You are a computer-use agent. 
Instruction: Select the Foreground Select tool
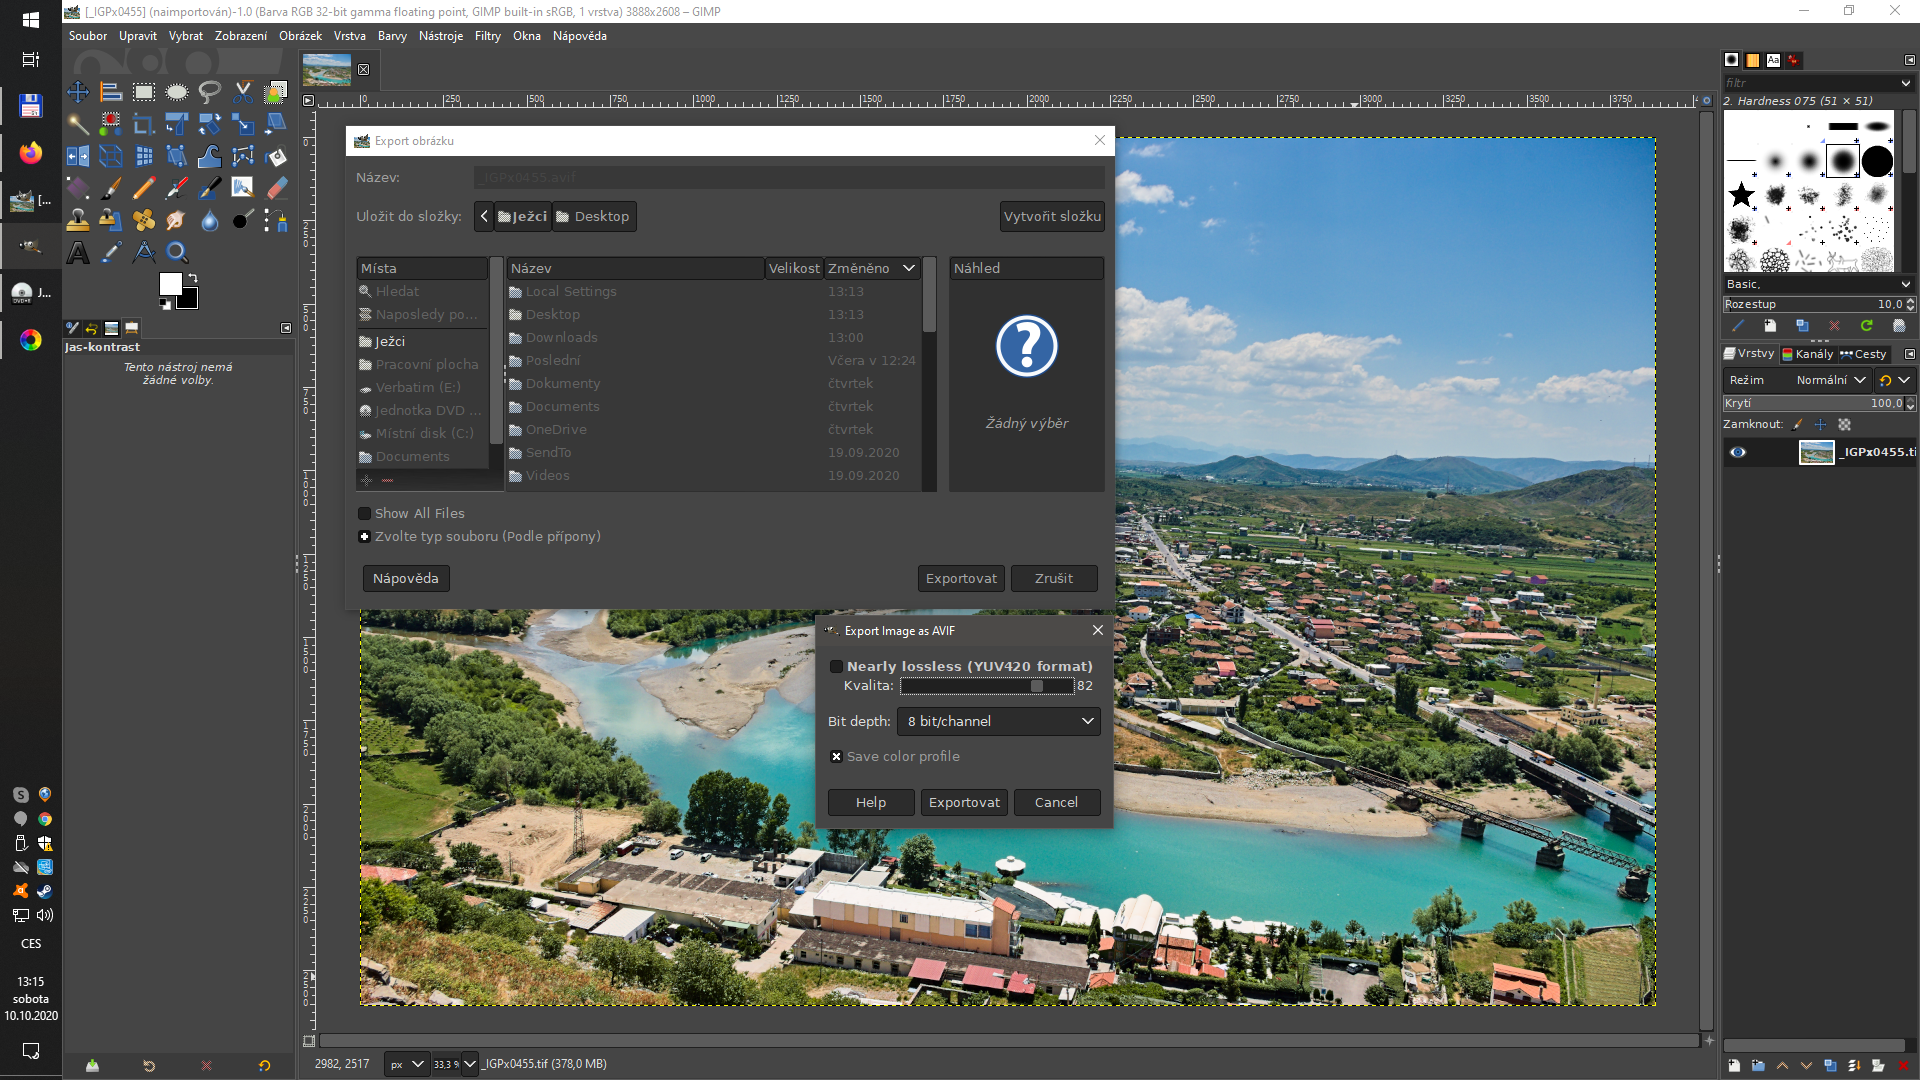point(276,92)
